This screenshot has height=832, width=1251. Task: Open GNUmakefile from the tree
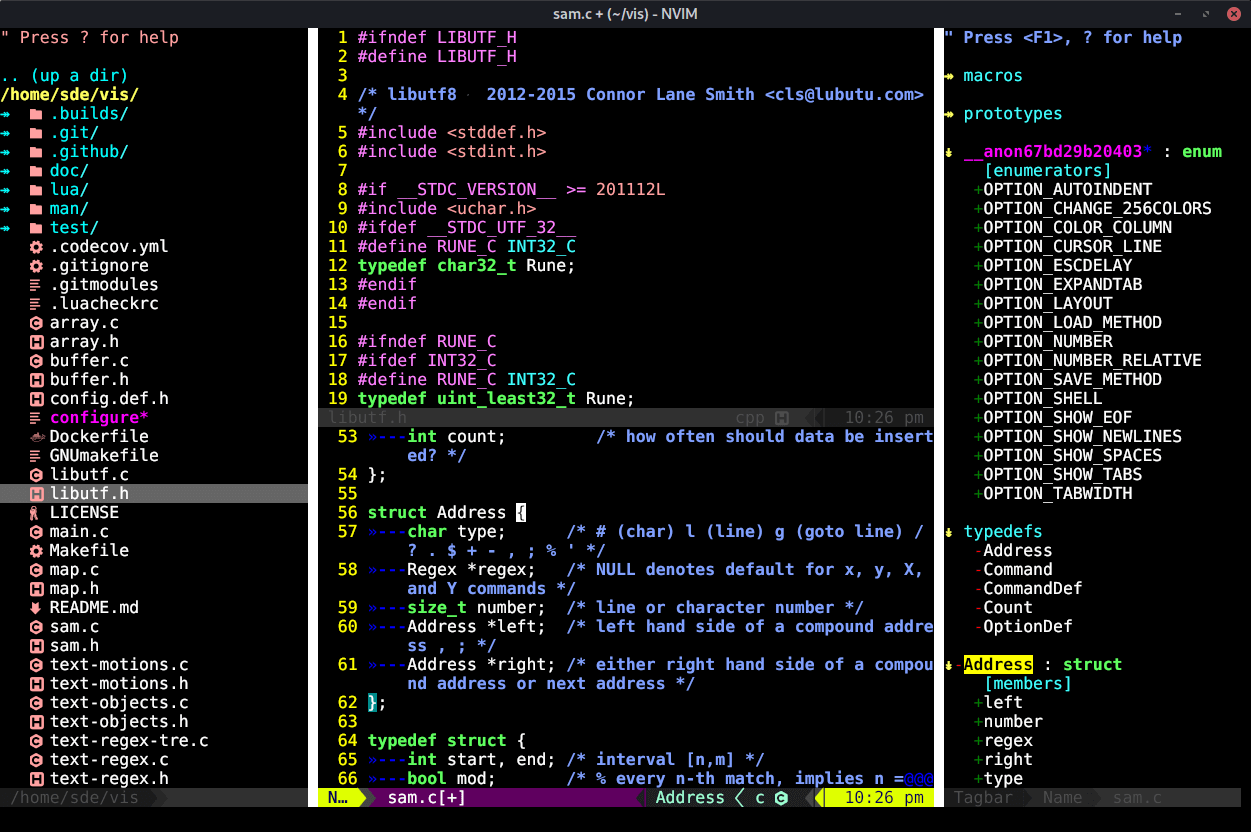(x=104, y=456)
